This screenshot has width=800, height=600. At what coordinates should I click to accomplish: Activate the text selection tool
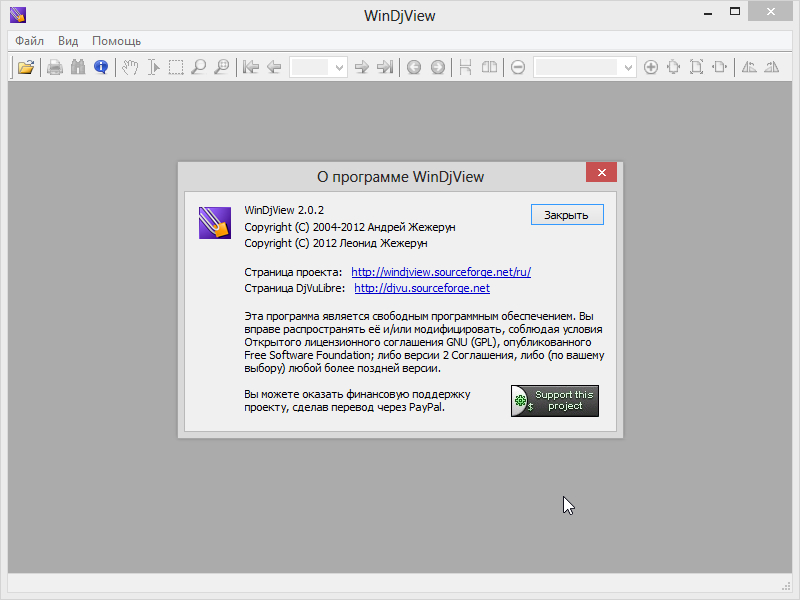point(153,67)
